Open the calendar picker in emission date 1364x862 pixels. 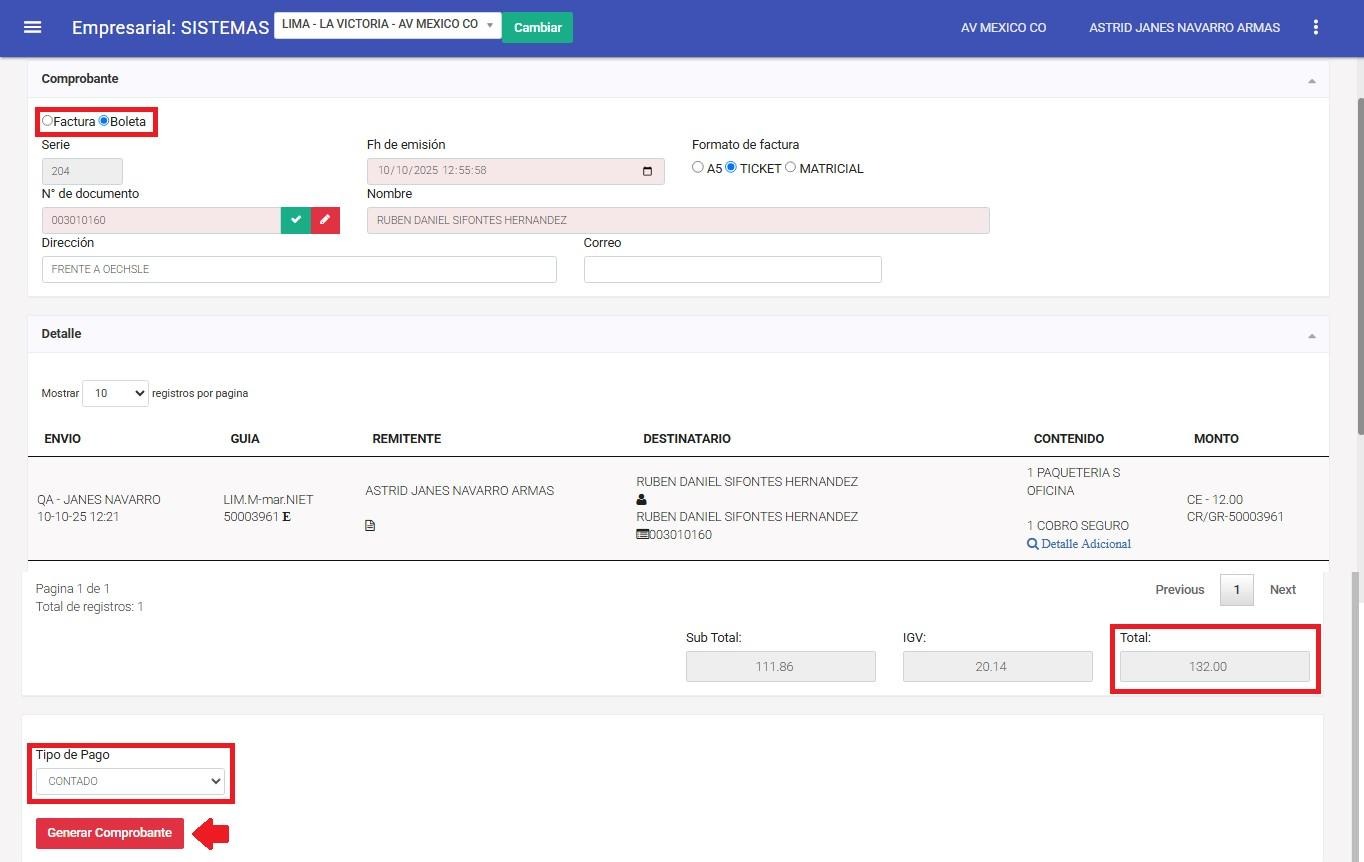[648, 171]
